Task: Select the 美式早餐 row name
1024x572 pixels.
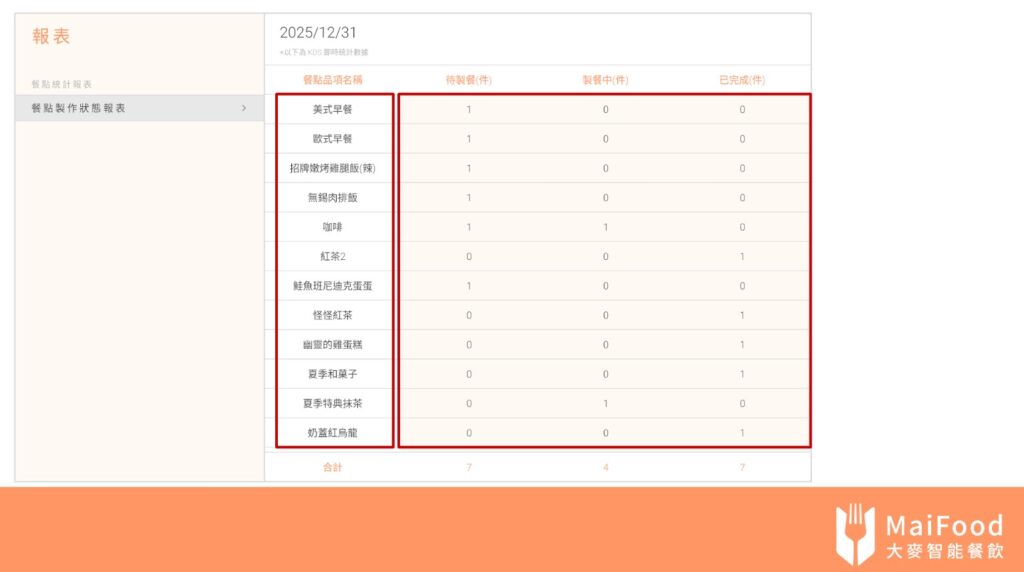Action: coord(333,109)
